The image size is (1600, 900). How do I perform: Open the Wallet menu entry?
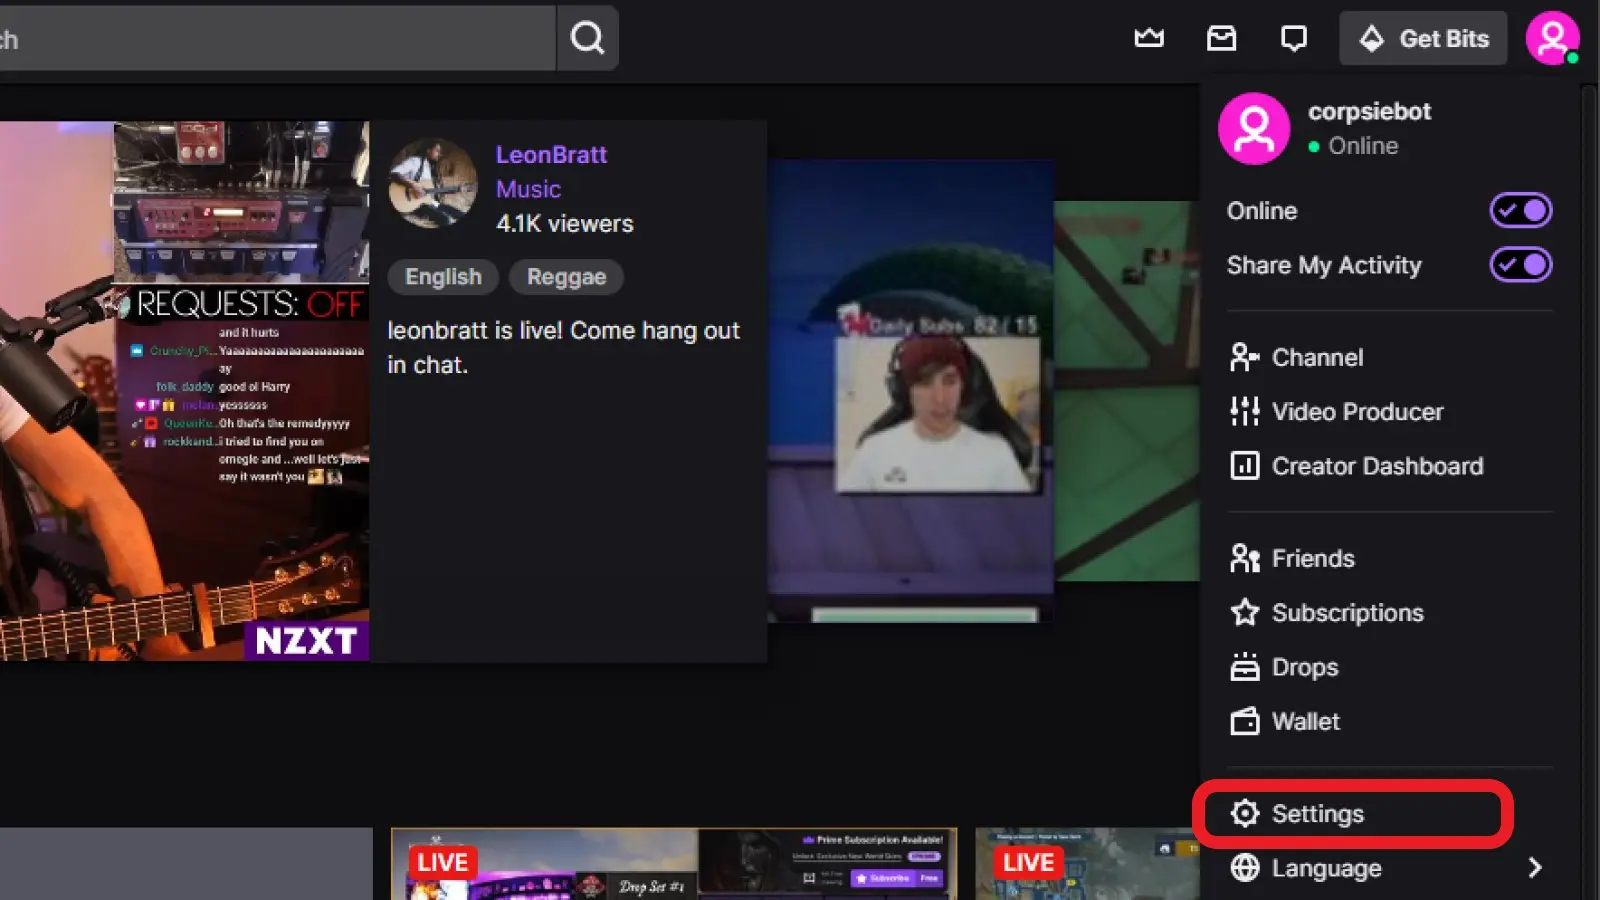click(1390, 721)
